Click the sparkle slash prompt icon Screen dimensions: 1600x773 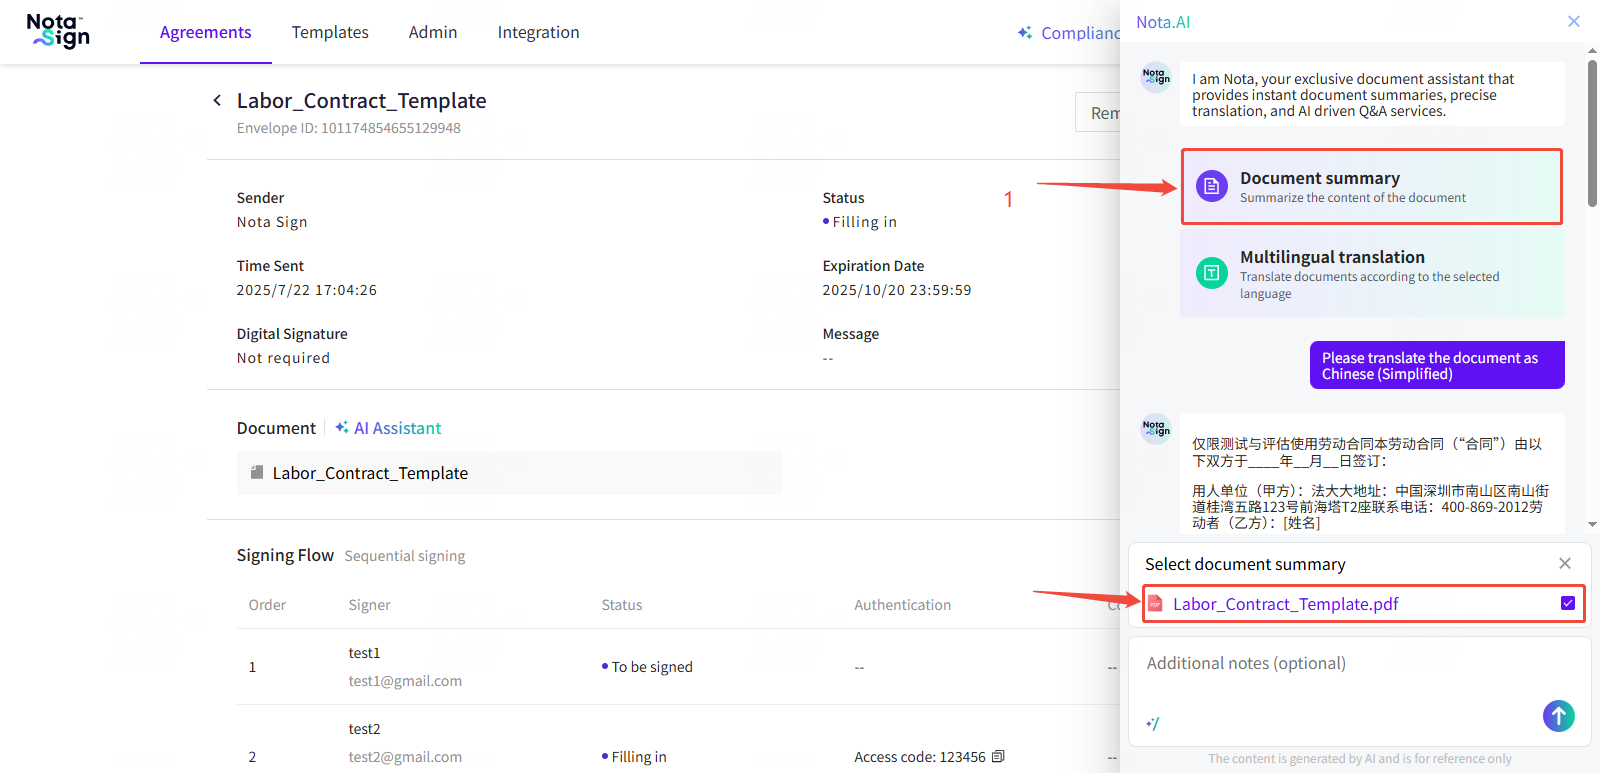1153,723
